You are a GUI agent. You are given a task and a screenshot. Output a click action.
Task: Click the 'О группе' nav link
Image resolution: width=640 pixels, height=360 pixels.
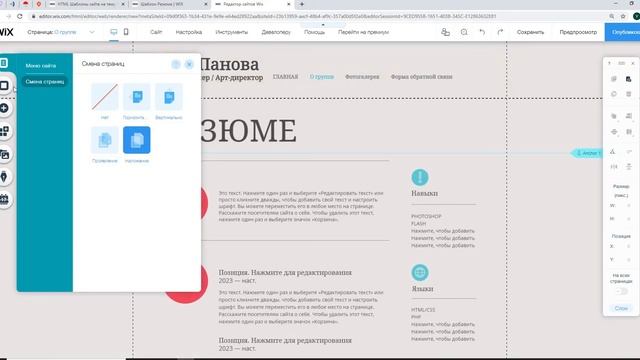point(322,77)
